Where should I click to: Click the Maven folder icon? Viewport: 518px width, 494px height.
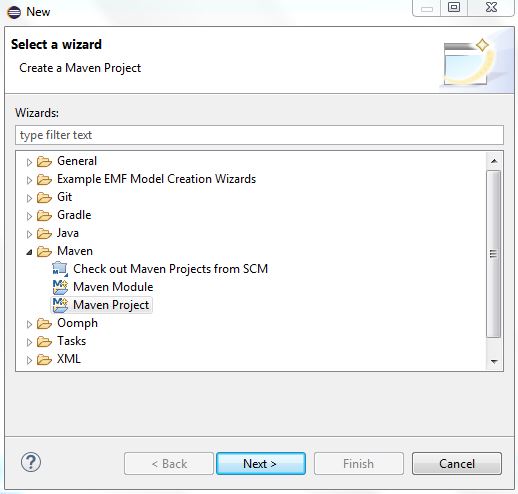44,251
